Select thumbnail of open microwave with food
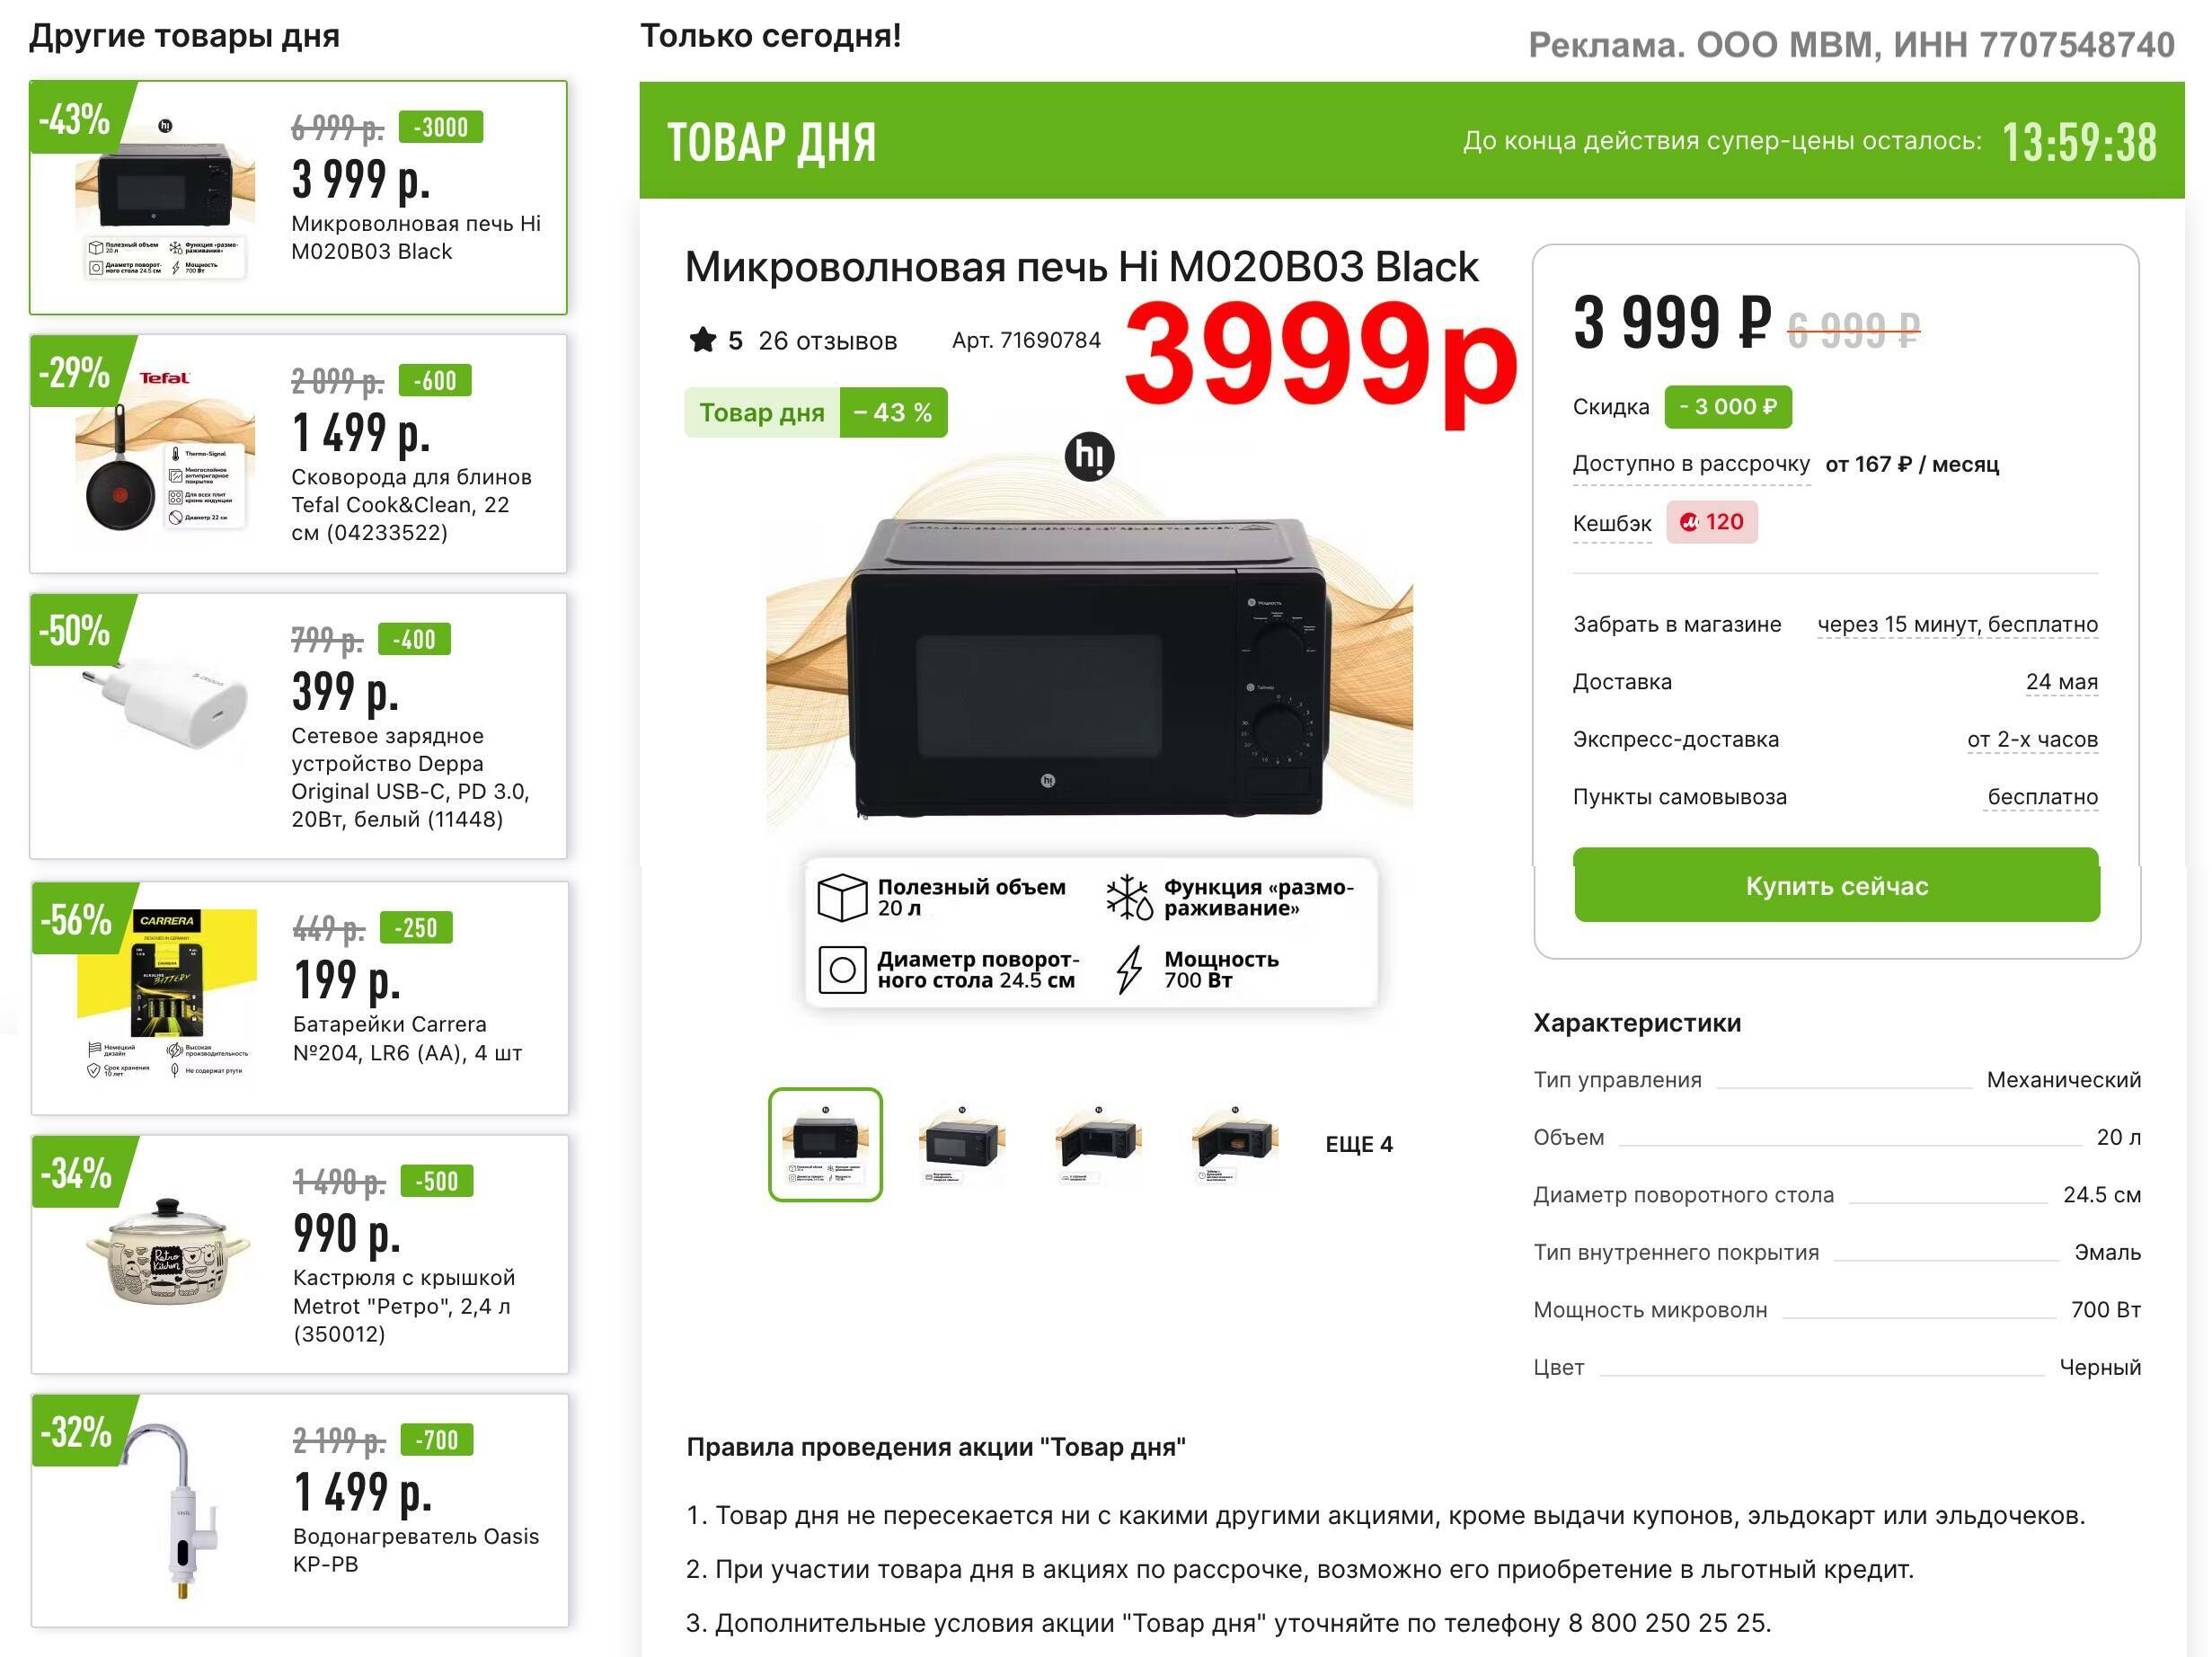The width and height of the screenshot is (2212, 1657). point(1235,1144)
